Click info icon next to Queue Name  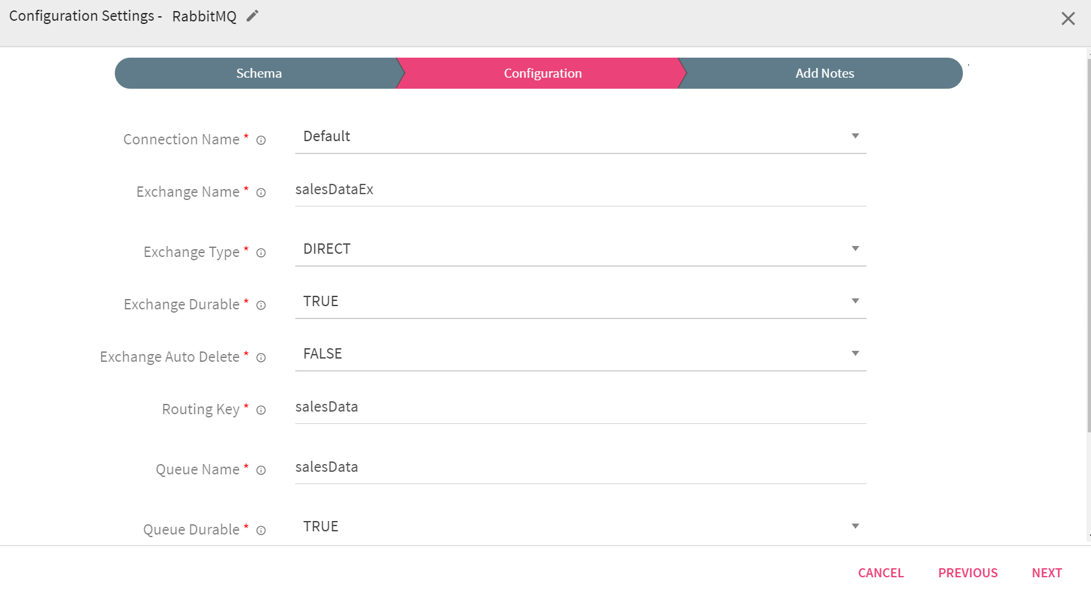pos(261,470)
